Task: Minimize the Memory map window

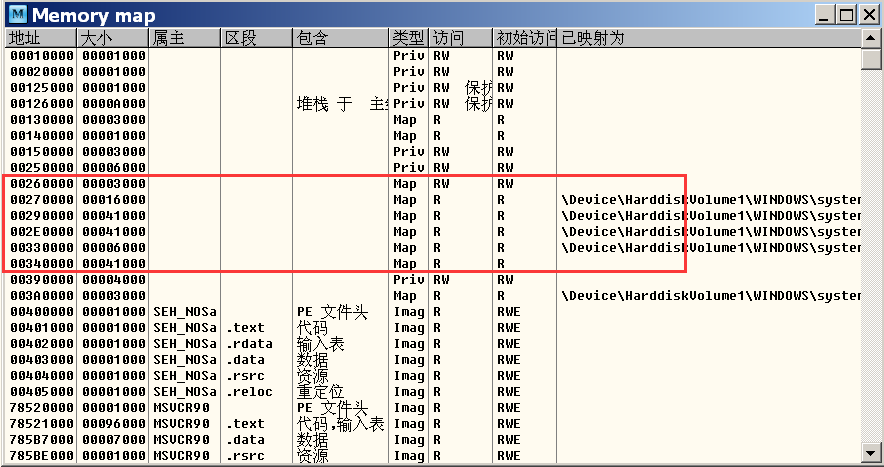Action: click(825, 15)
